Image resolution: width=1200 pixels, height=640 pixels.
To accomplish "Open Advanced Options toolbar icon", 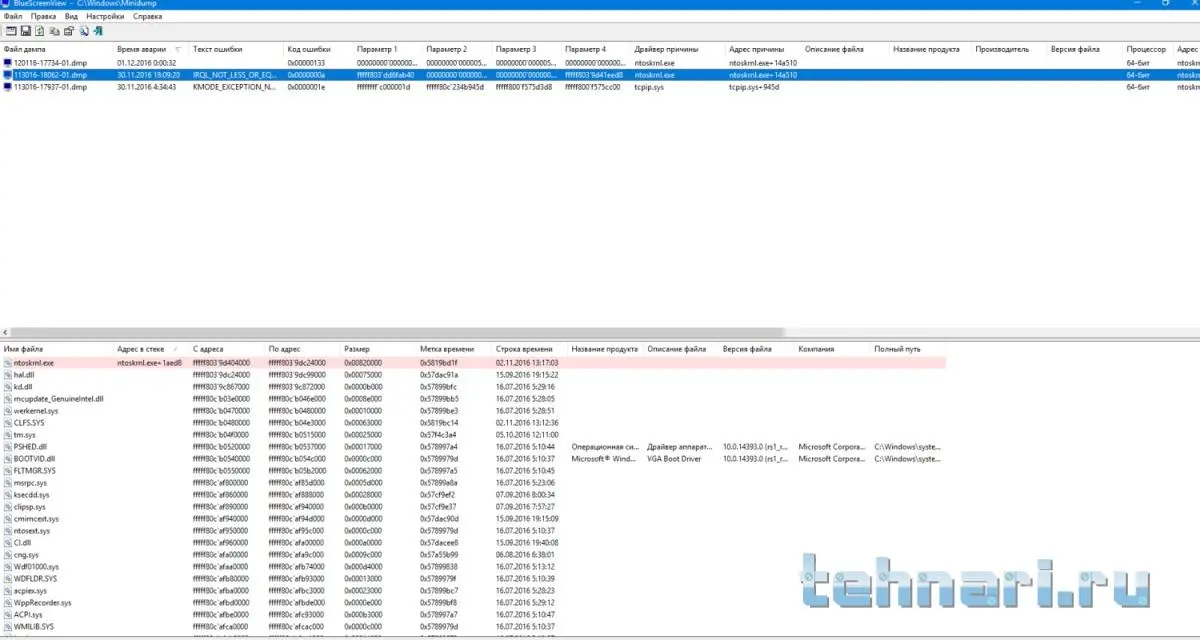I will tap(11, 31).
